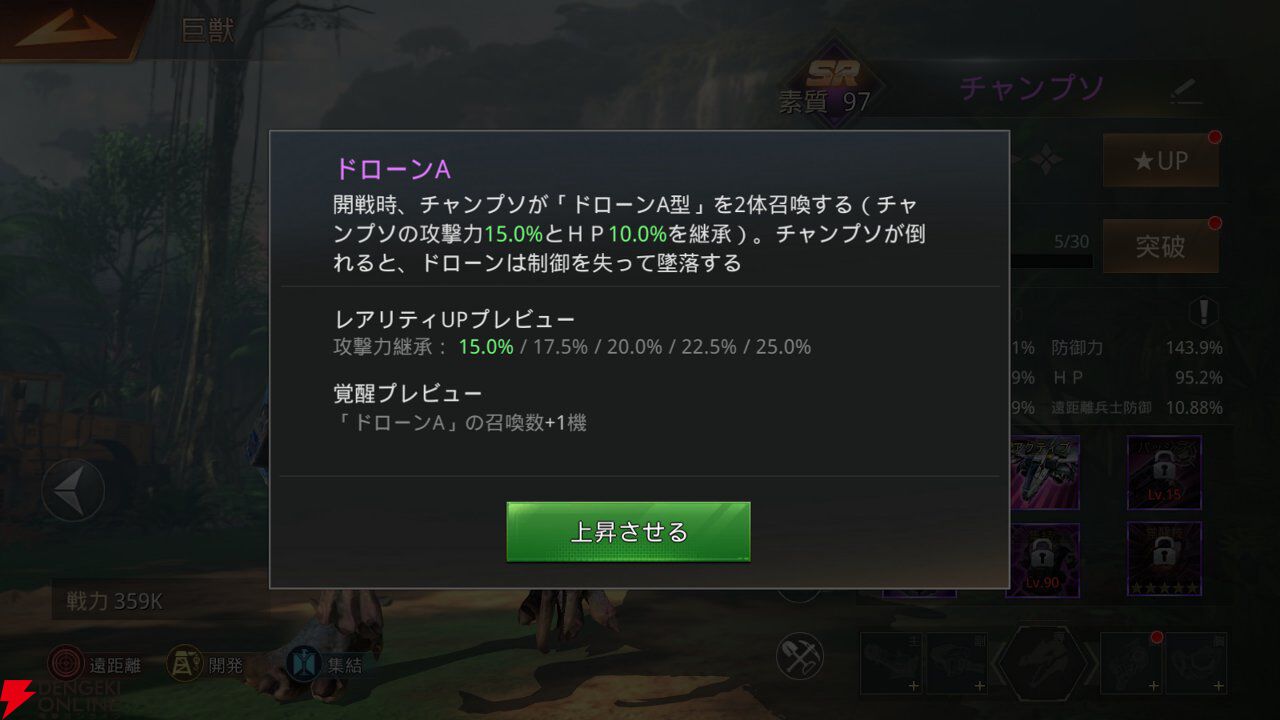Screen dimensions: 1280x720
Task: Switch to previous beast with left arrow
Action: [x=72, y=491]
